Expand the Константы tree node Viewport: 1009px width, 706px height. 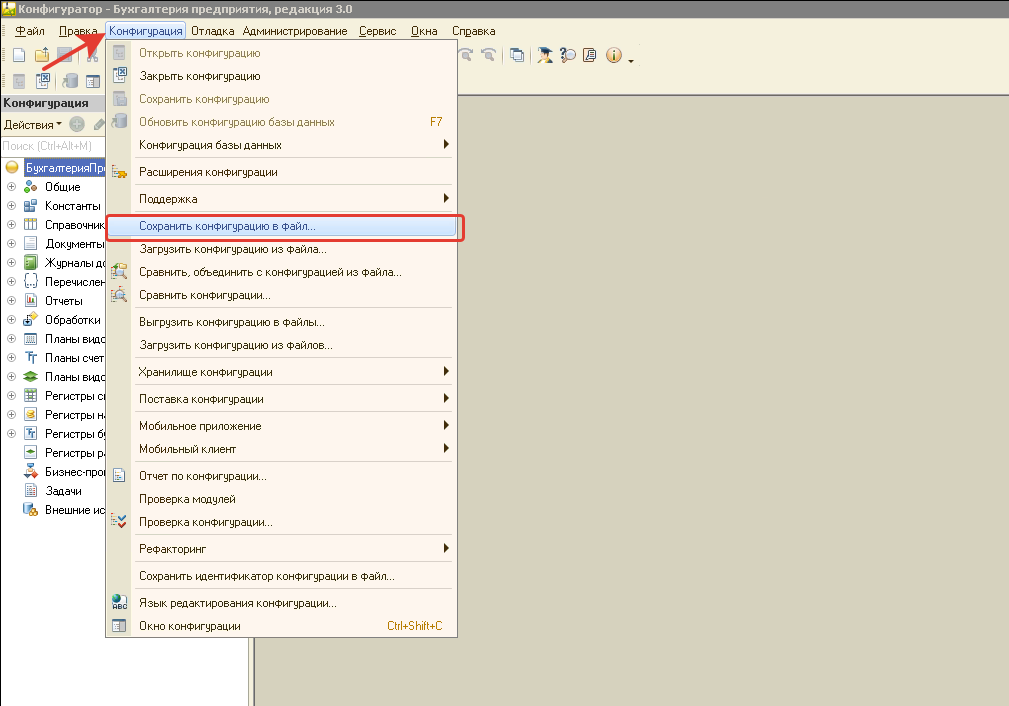[11, 206]
